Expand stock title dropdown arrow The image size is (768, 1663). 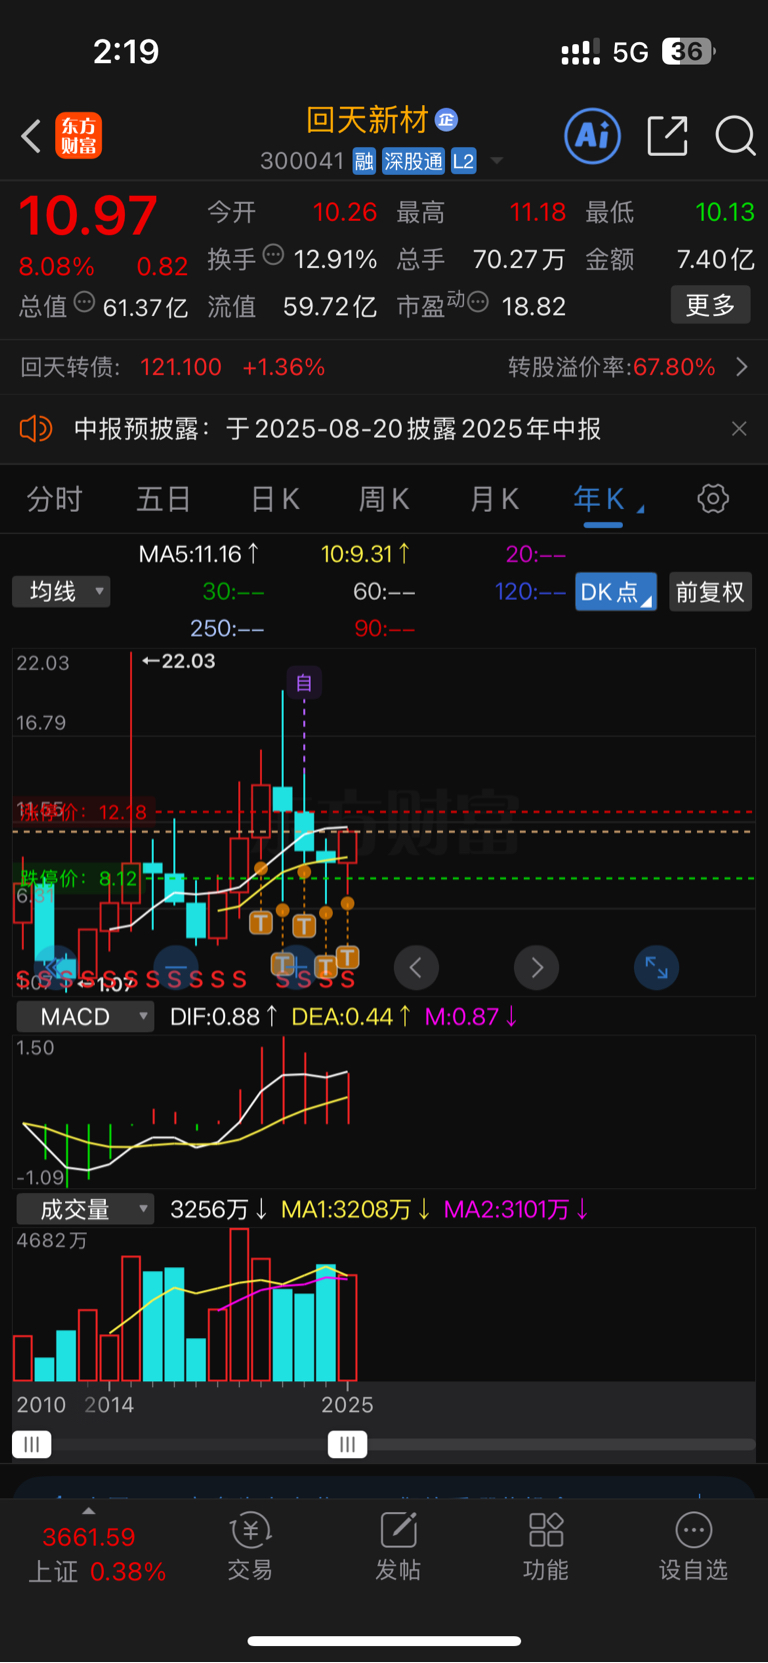pos(497,161)
